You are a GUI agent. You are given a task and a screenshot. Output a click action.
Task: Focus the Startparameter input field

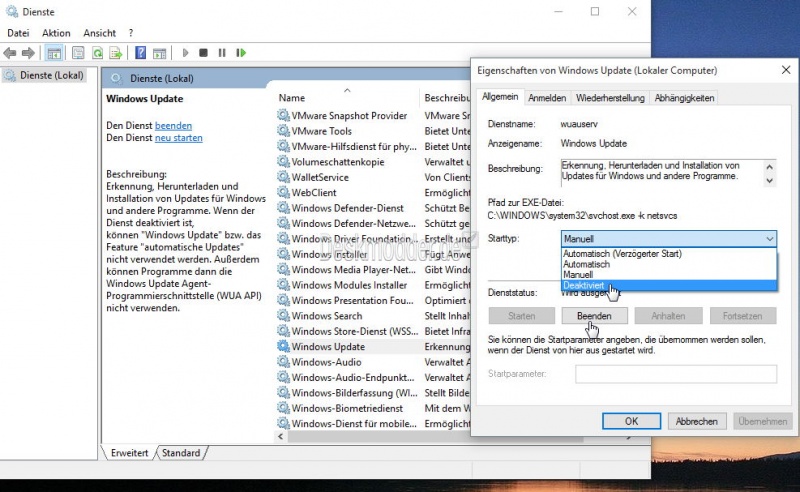pos(676,374)
